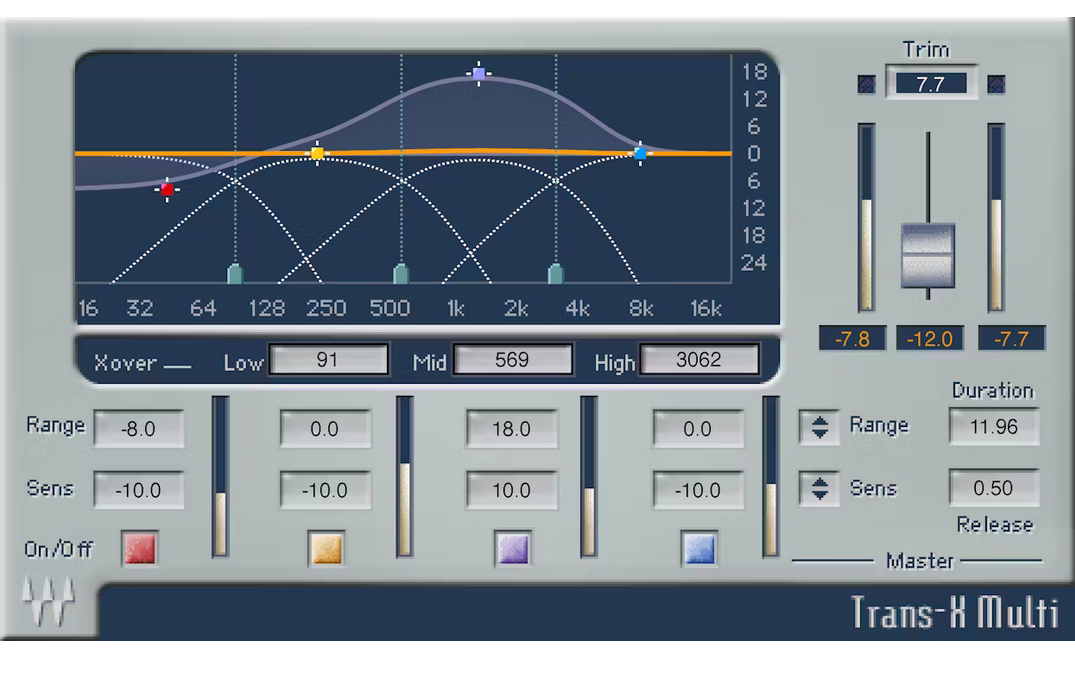Toggle the orange low-mid band On/Off button

[326, 548]
